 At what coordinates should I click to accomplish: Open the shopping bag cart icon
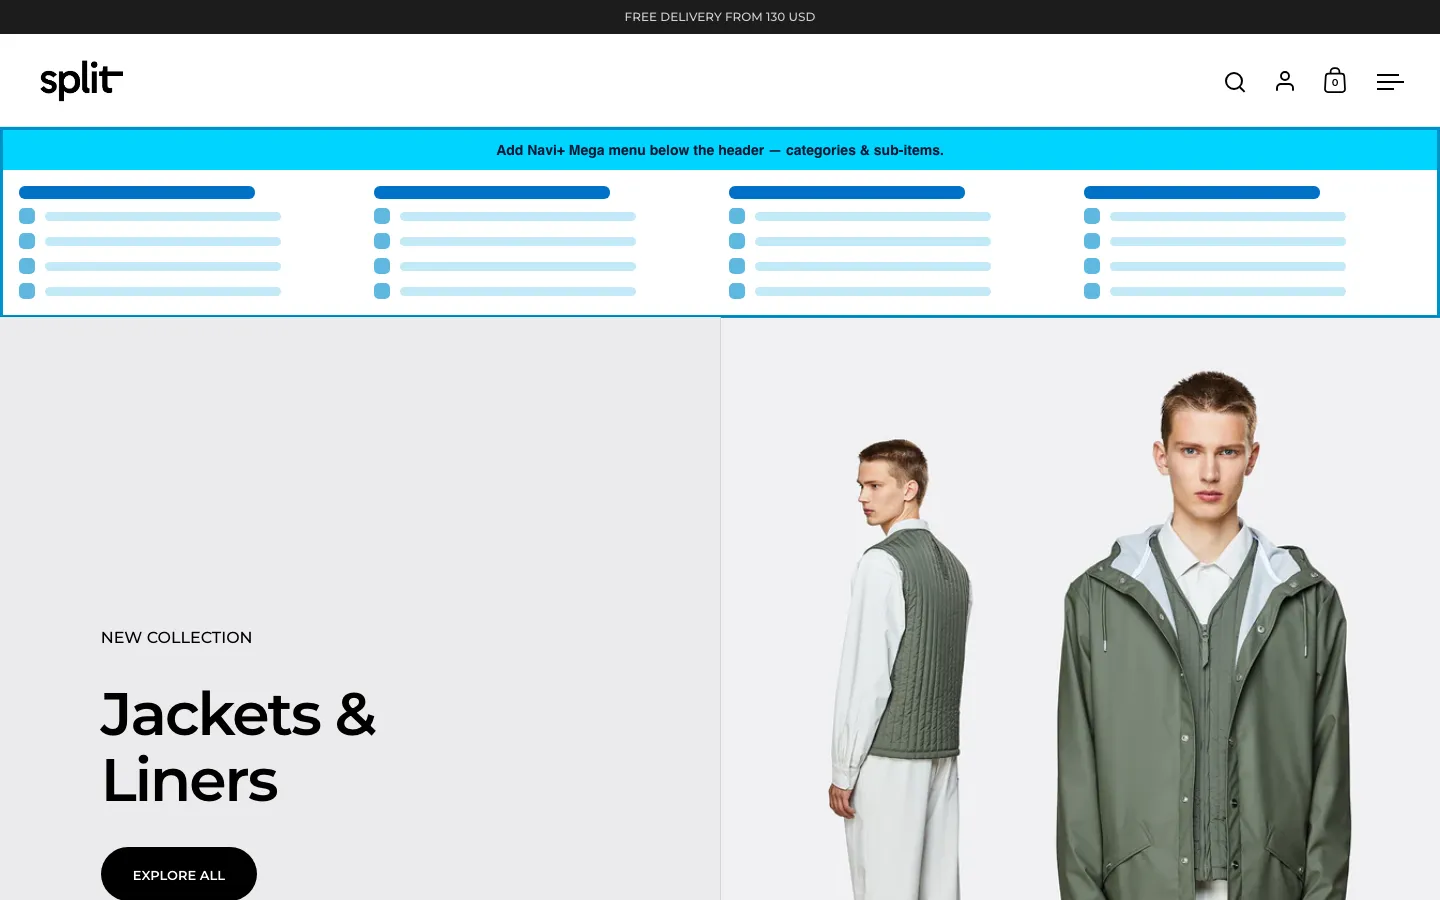1335,81
